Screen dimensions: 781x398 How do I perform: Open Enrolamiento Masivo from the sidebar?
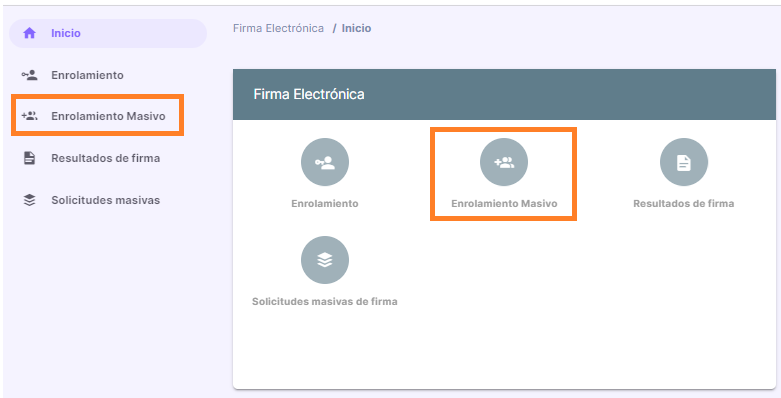[x=108, y=116]
